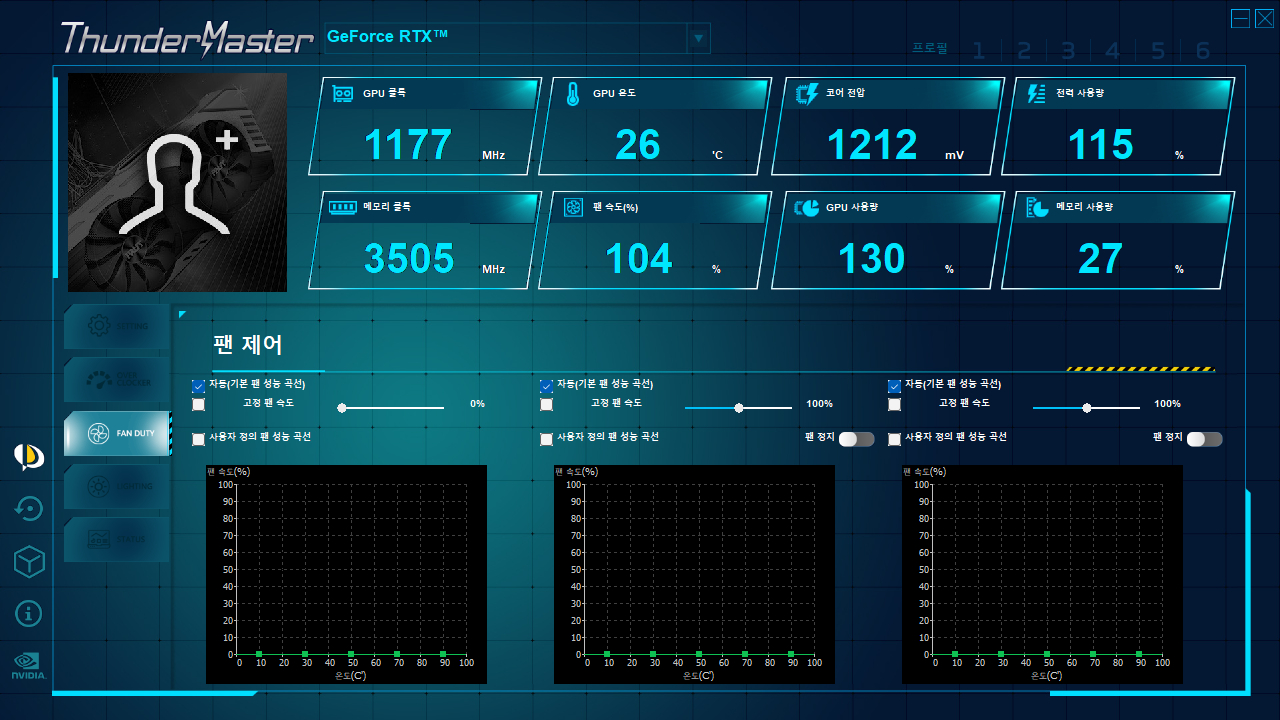Click the third fan's 100% speed slider
Image resolution: width=1280 pixels, height=720 pixels.
tap(1086, 408)
